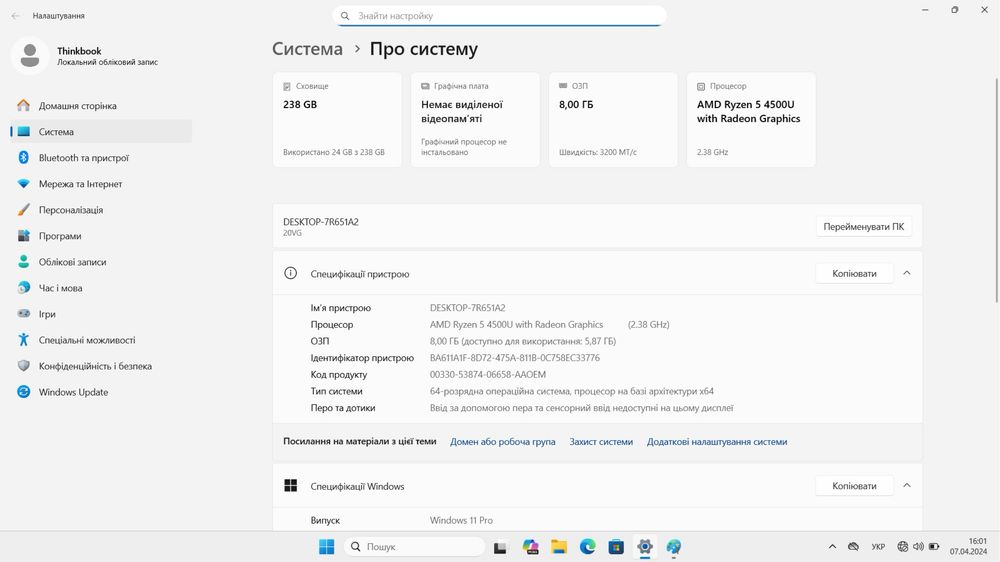
Task: Open Додаткові налаштування системи link
Action: pyautogui.click(x=717, y=441)
